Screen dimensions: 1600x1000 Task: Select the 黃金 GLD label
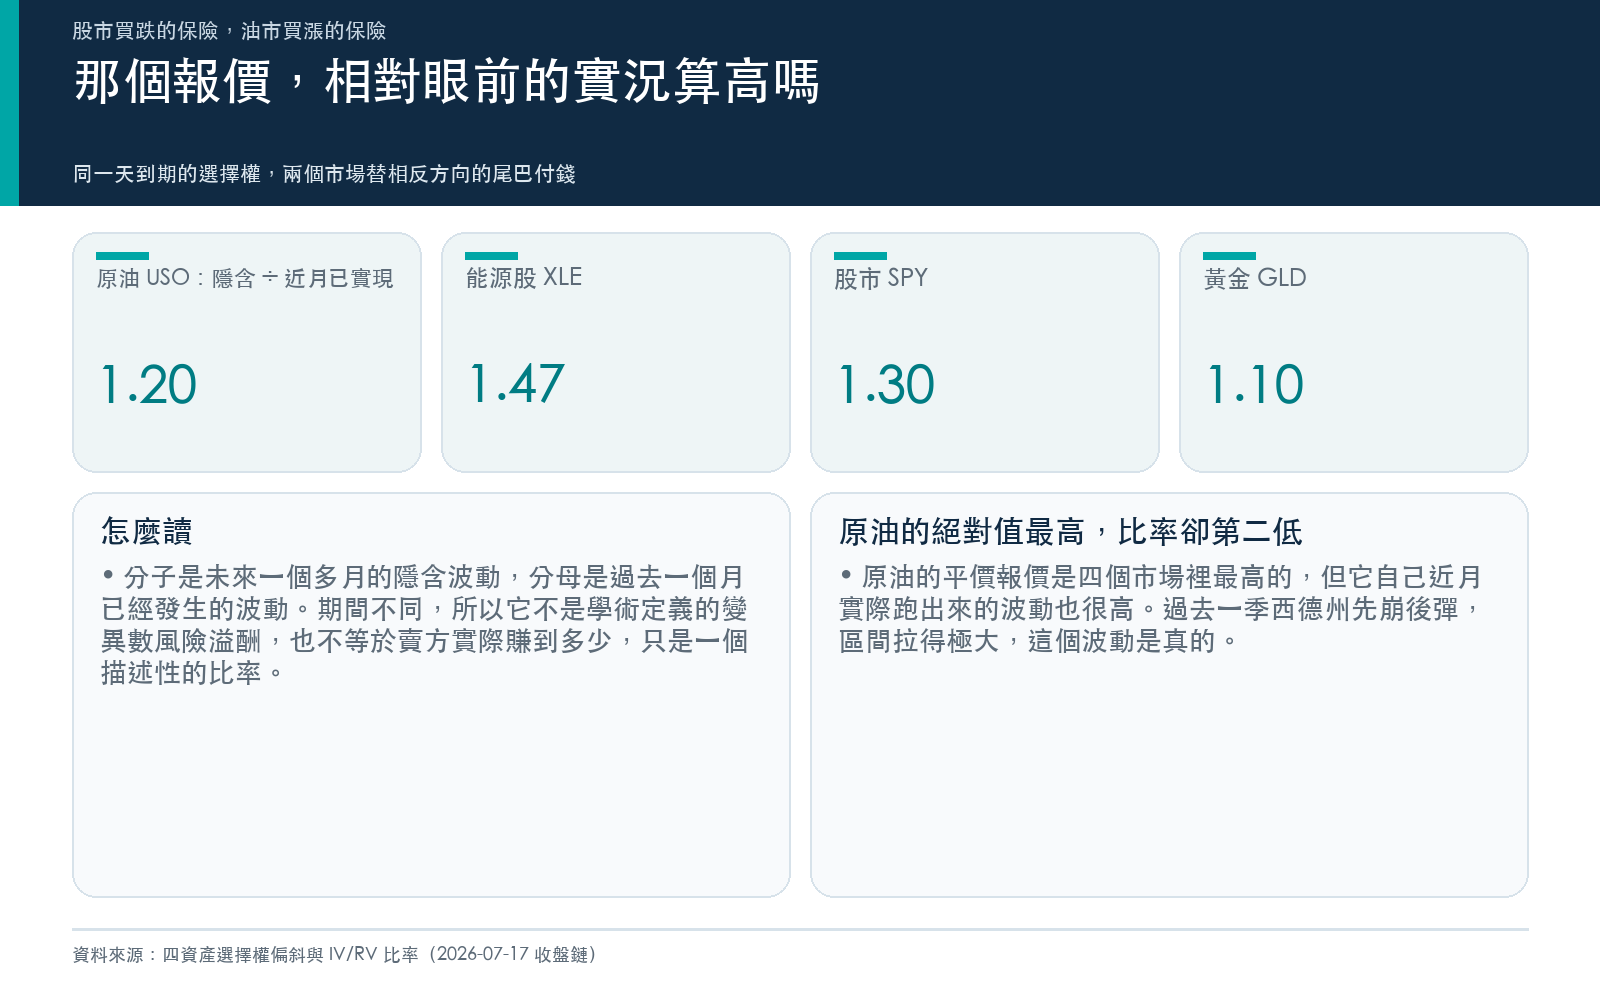pos(1255,278)
